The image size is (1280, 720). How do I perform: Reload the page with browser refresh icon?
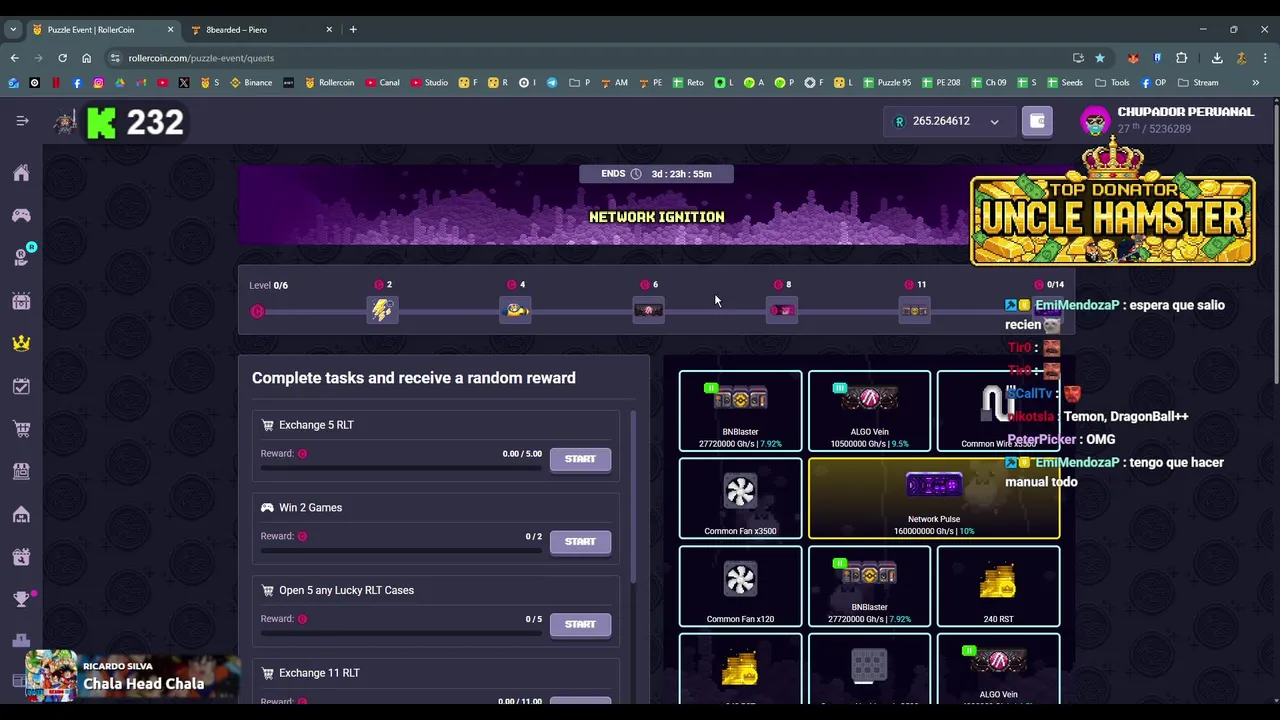pyautogui.click(x=62, y=58)
